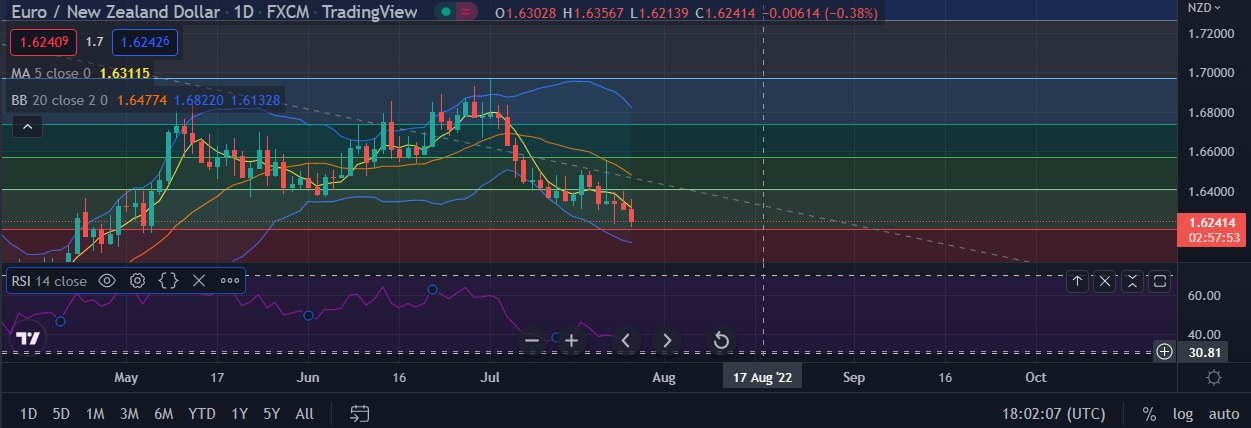Toggle log scale mode
This screenshot has width=1251, height=428.
[1182, 413]
